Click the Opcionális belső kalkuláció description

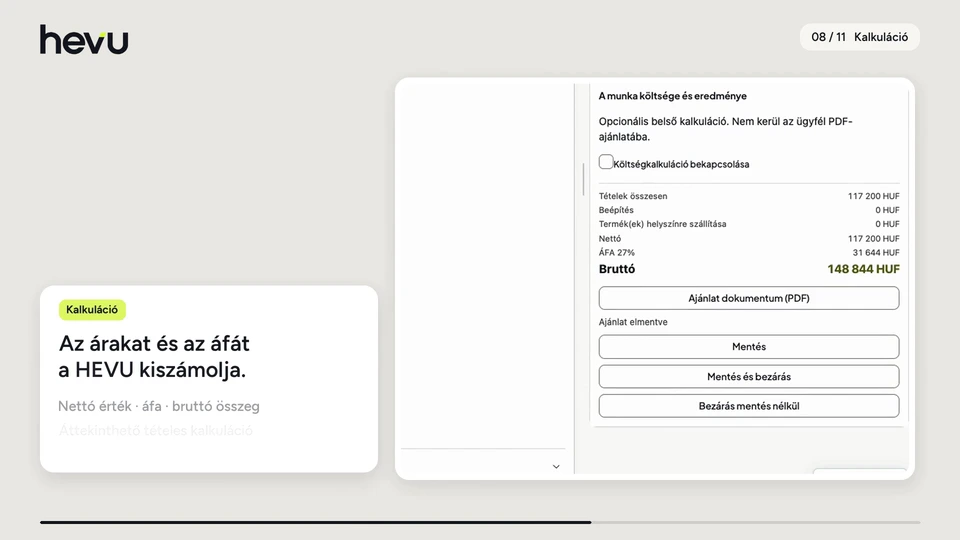click(726, 129)
